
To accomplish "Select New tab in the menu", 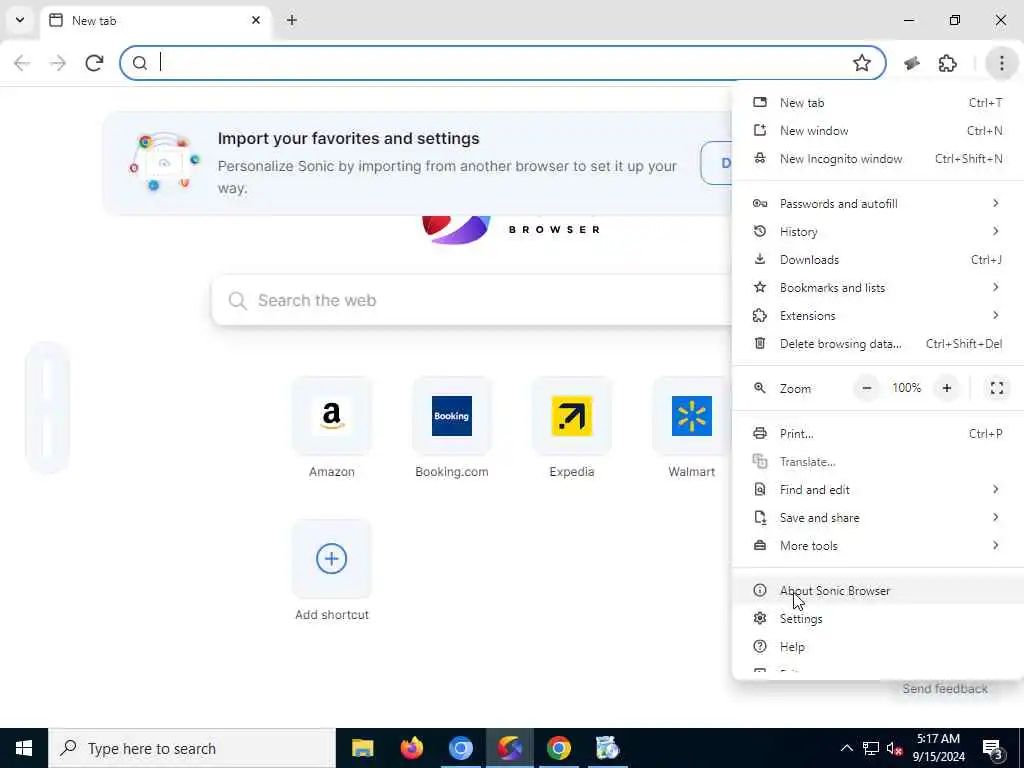I will click(x=878, y=103).
